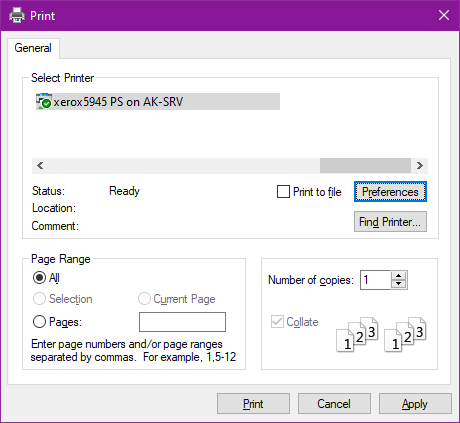460x423 pixels.
Task: Click the Pages range input field
Action: point(182,322)
